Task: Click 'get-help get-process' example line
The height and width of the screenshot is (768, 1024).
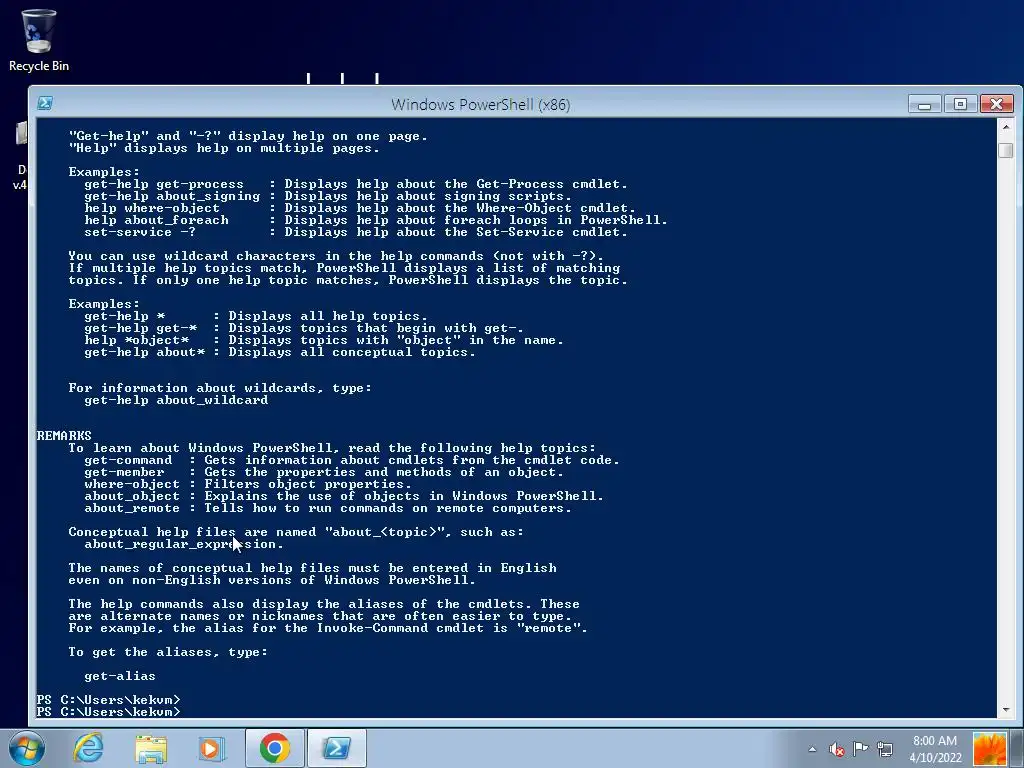Action: [356, 184]
